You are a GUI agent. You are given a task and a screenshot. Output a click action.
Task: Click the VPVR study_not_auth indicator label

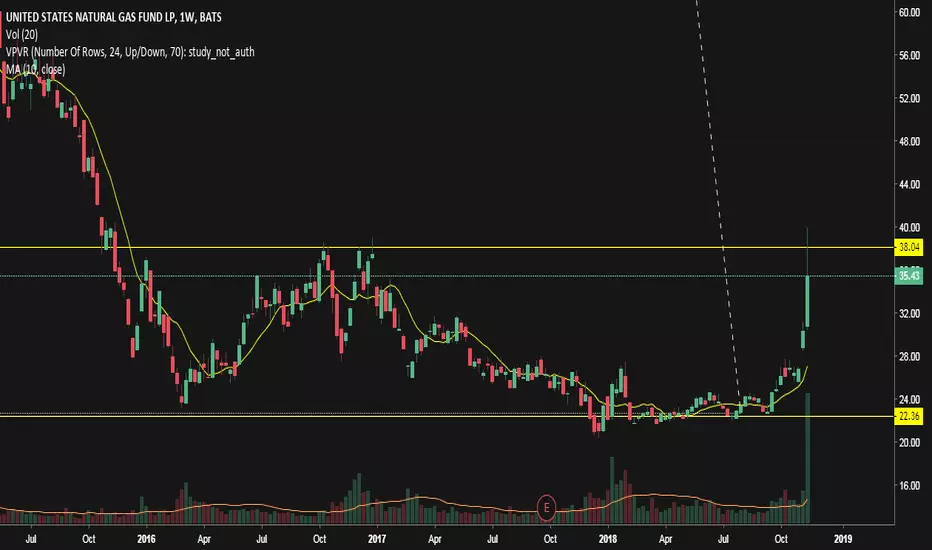[x=130, y=52]
